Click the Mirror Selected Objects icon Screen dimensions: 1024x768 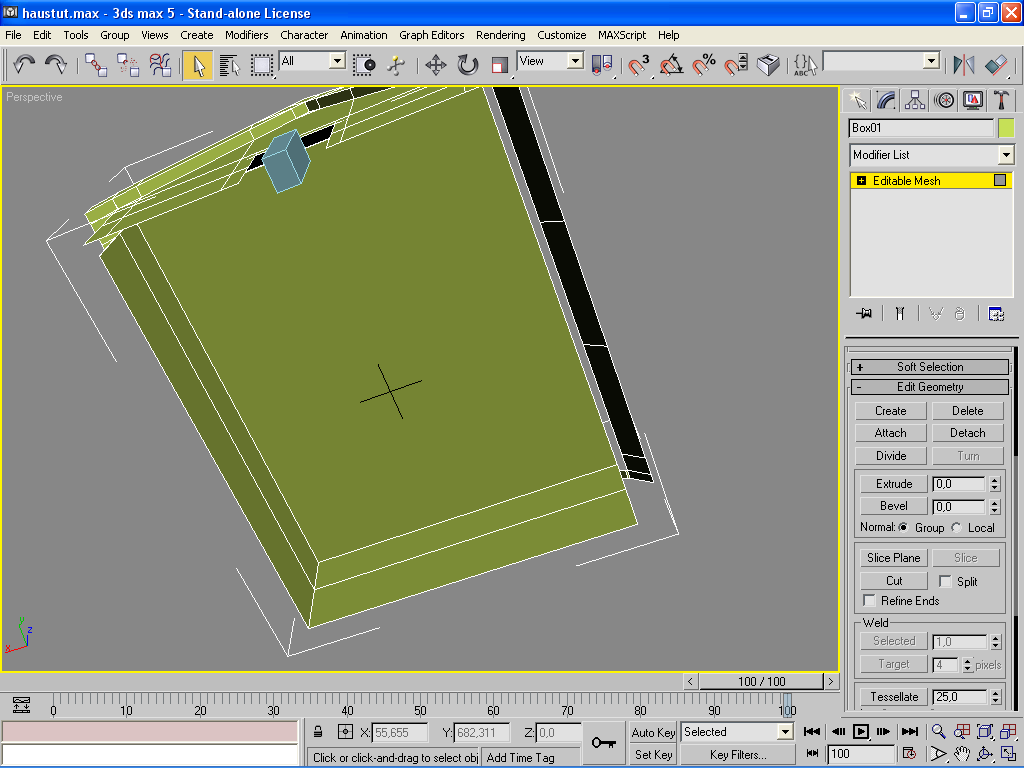tap(964, 65)
